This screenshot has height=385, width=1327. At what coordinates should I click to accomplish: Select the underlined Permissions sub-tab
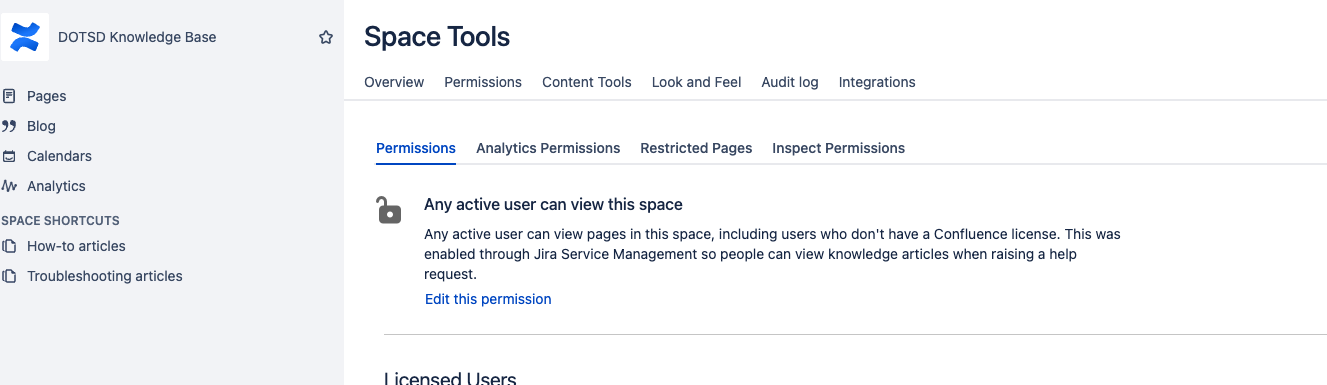pyautogui.click(x=416, y=148)
